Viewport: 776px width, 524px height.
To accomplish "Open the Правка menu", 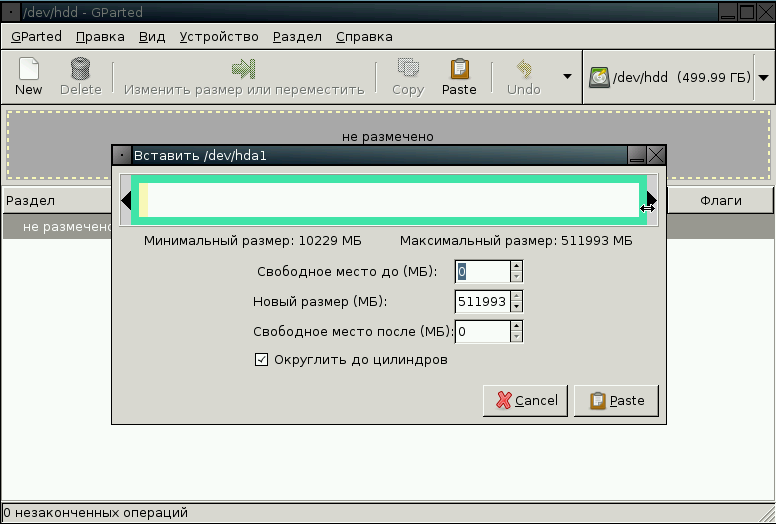I will 100,37.
